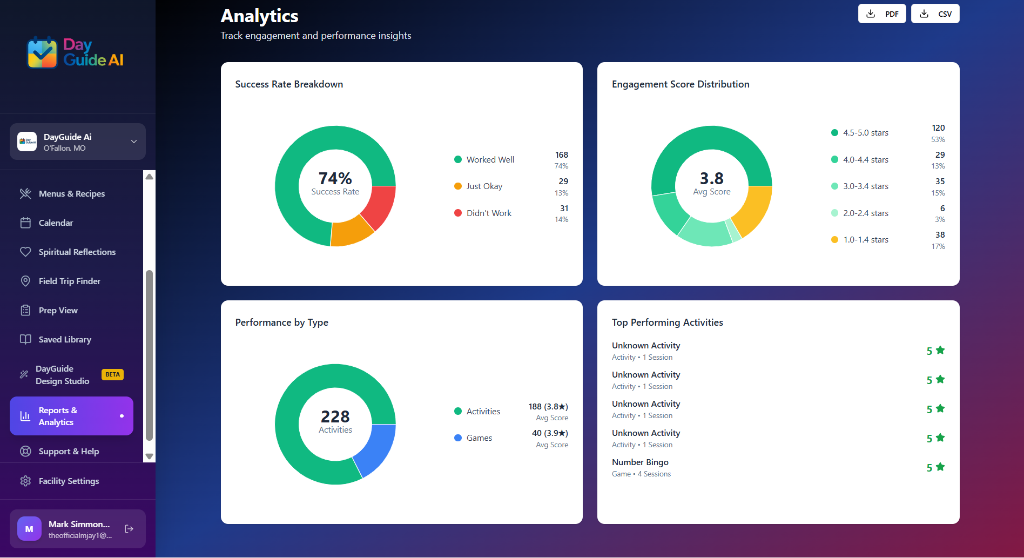
Task: Click the BETA badge on Design Studio
Action: click(112, 374)
